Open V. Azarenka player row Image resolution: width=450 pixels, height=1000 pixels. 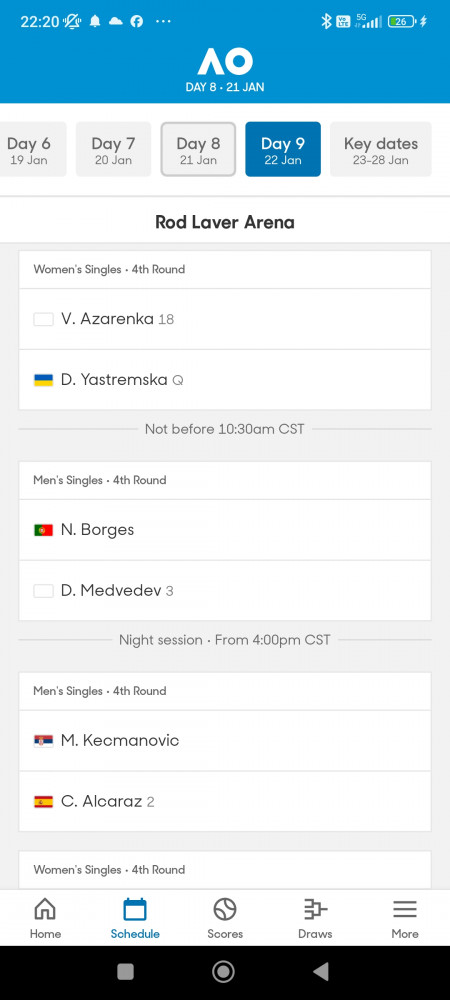coord(225,319)
